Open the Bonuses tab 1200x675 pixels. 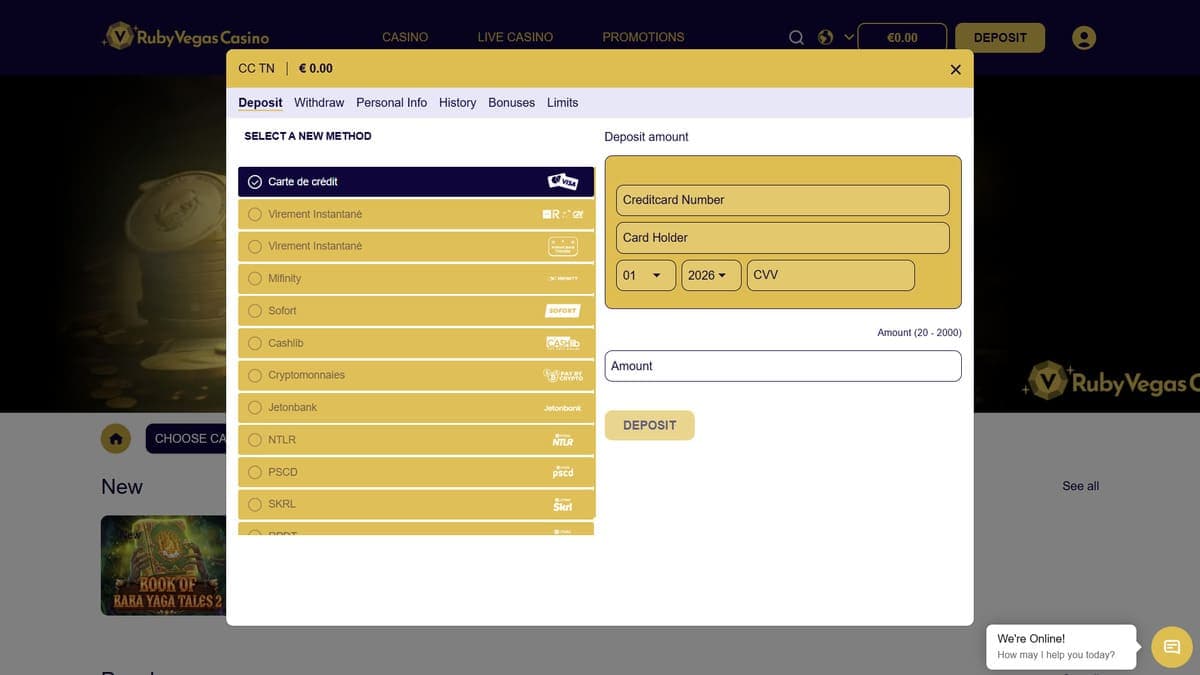click(x=511, y=103)
